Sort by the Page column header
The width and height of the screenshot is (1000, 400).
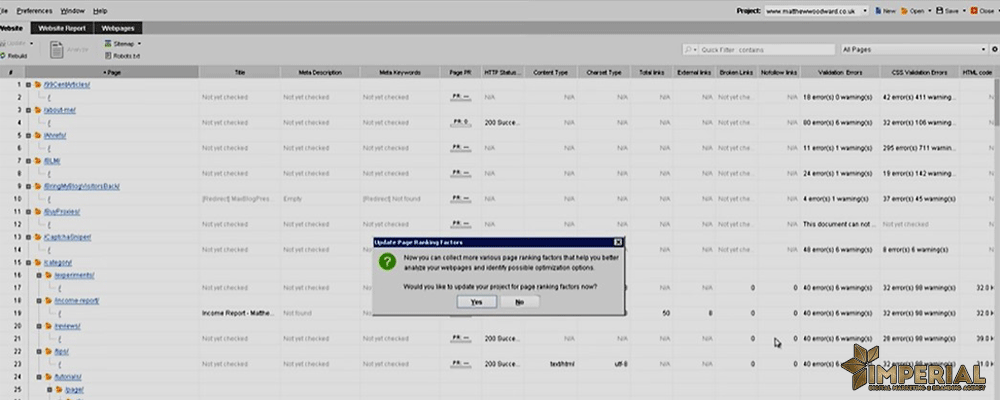coord(112,72)
